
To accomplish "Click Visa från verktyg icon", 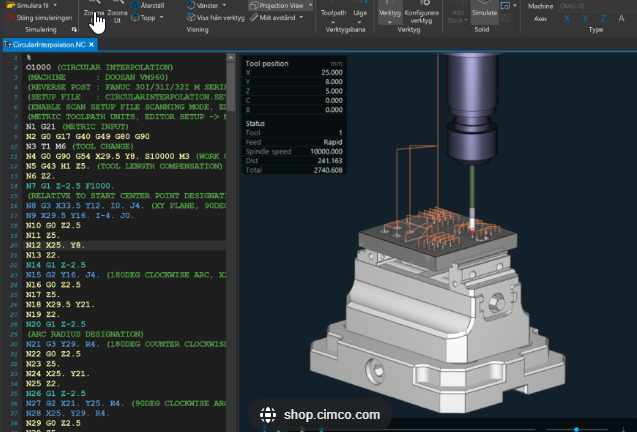I will [x=191, y=17].
